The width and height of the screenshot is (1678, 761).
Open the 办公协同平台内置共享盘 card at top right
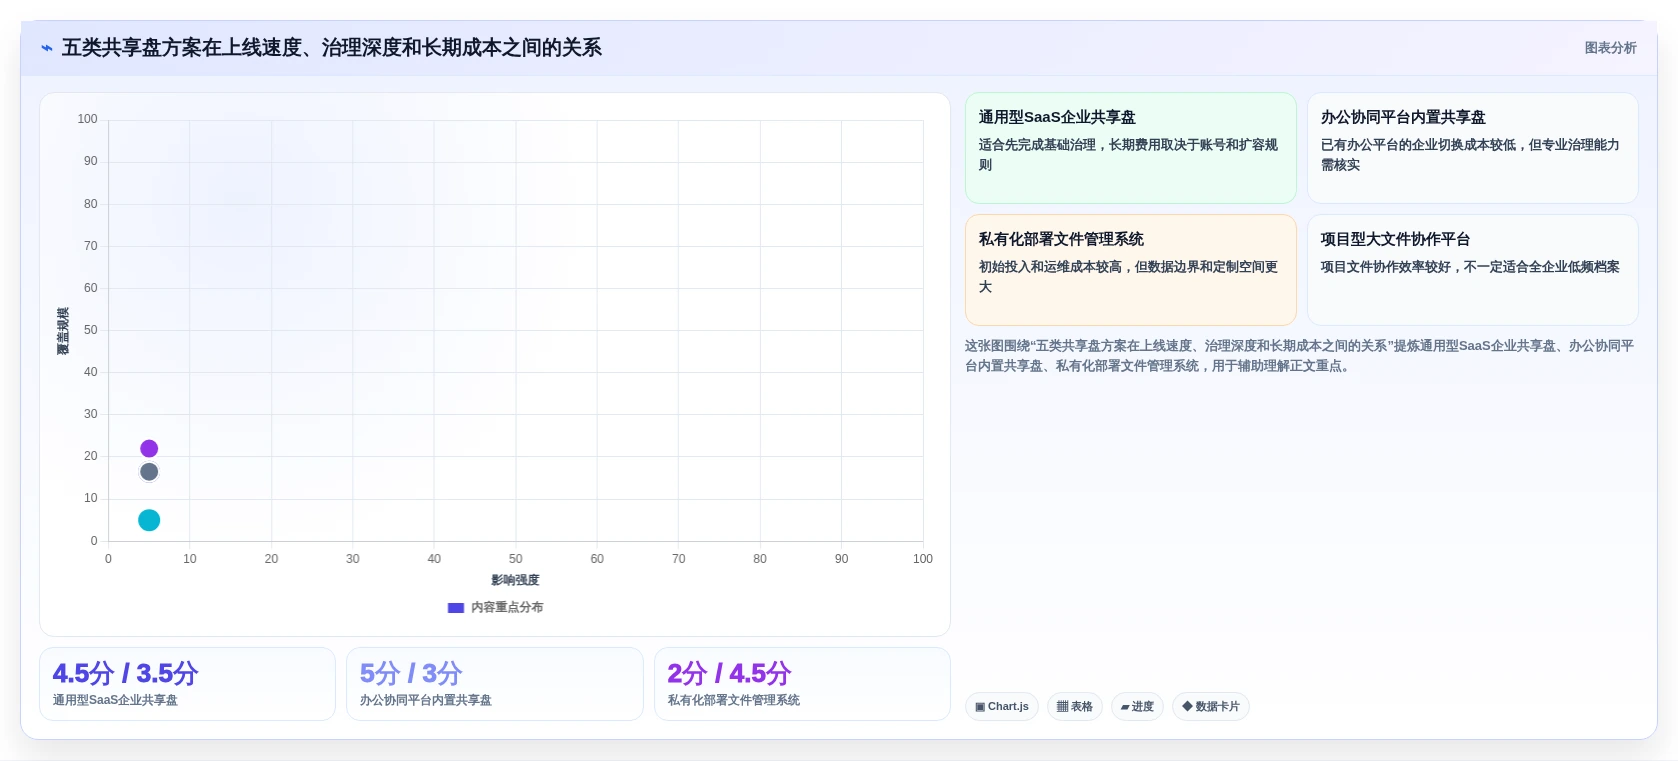click(1472, 148)
